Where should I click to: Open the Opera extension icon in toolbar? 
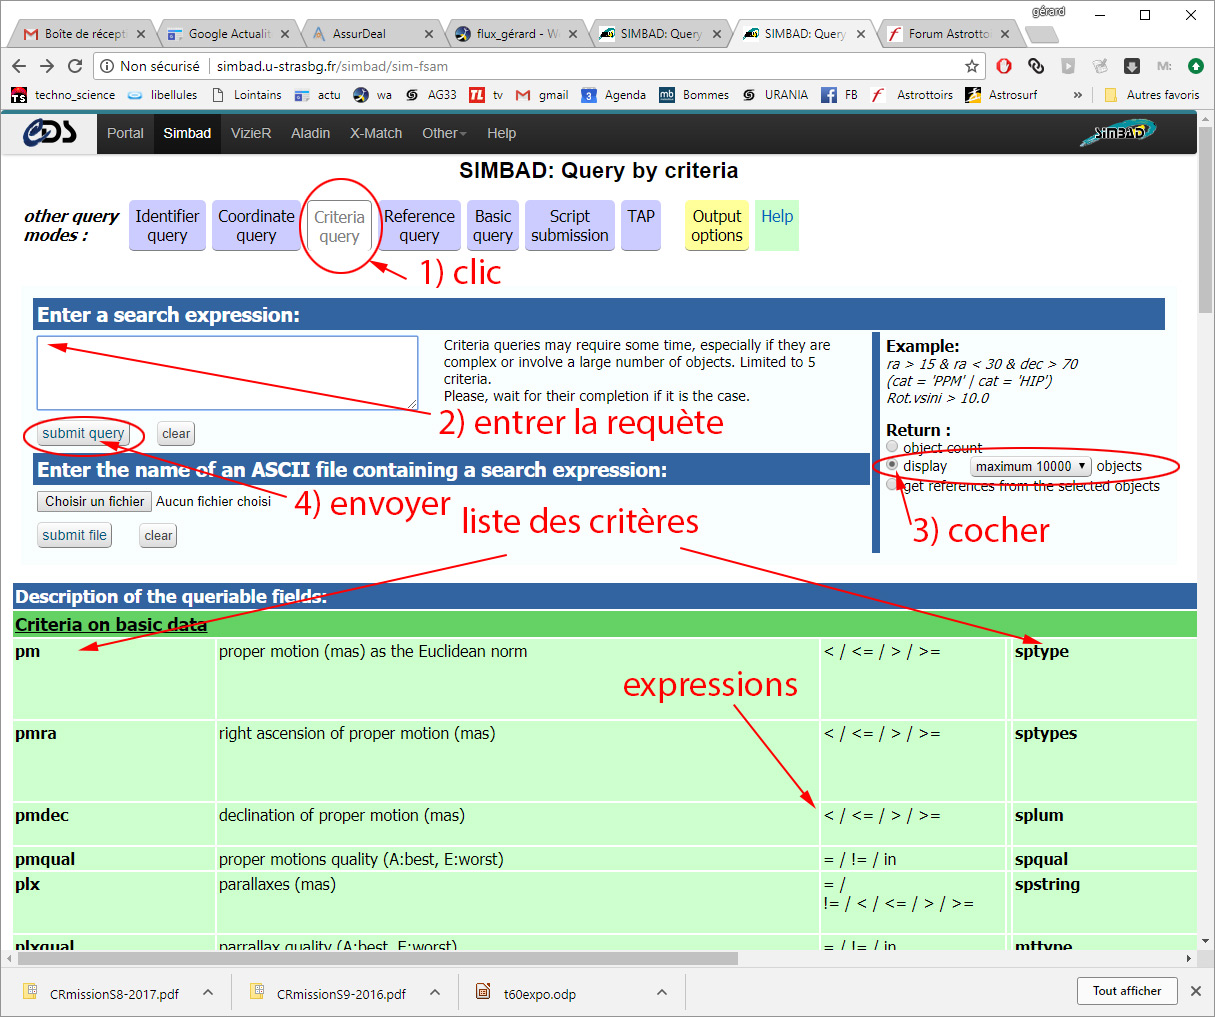1004,66
